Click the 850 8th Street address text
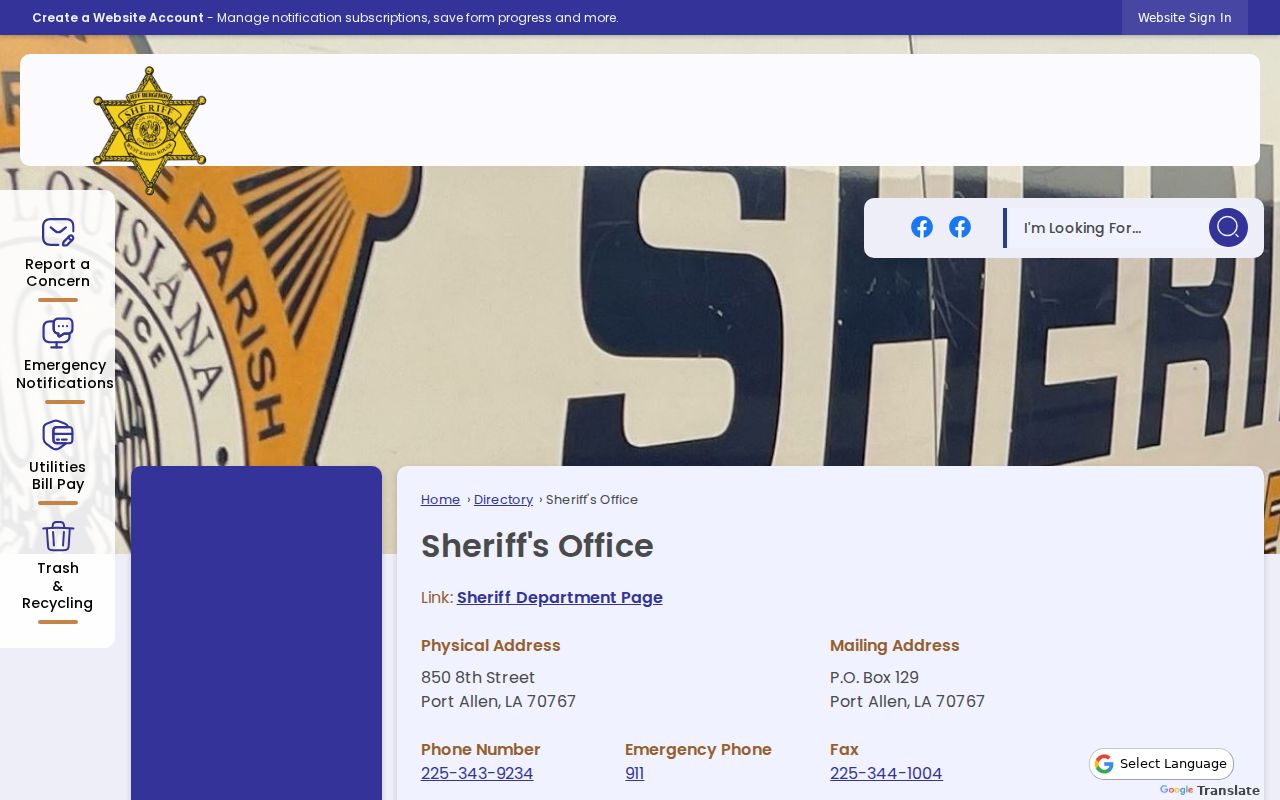 [x=478, y=678]
